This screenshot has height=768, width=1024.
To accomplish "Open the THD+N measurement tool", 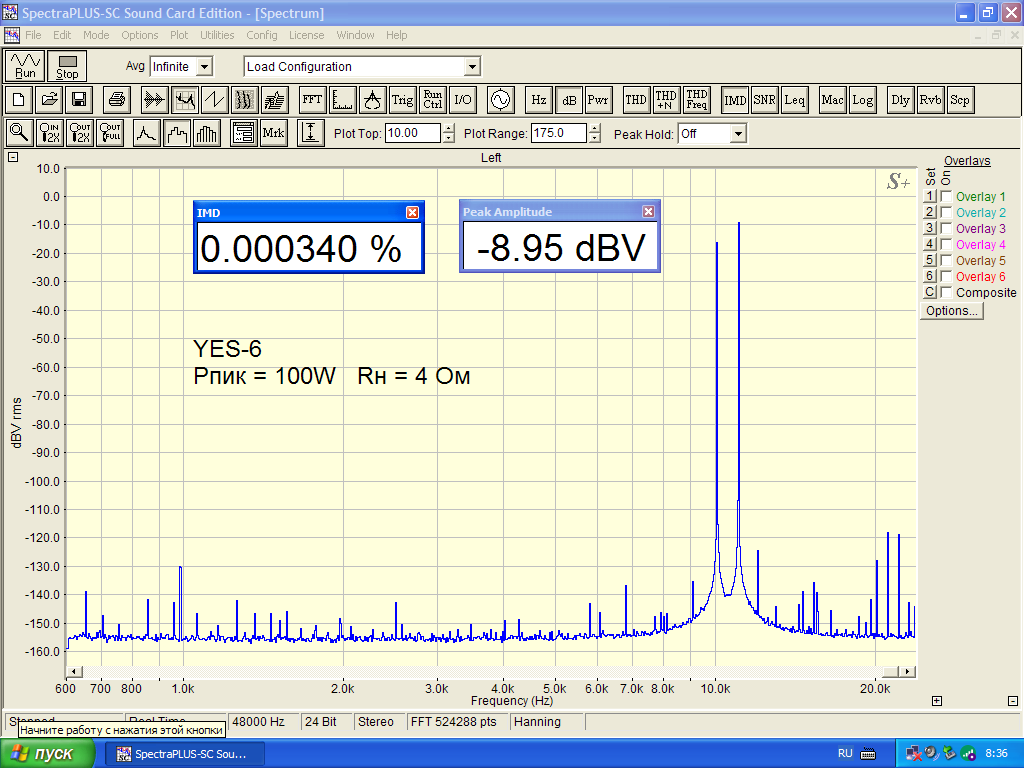I will [x=666, y=100].
